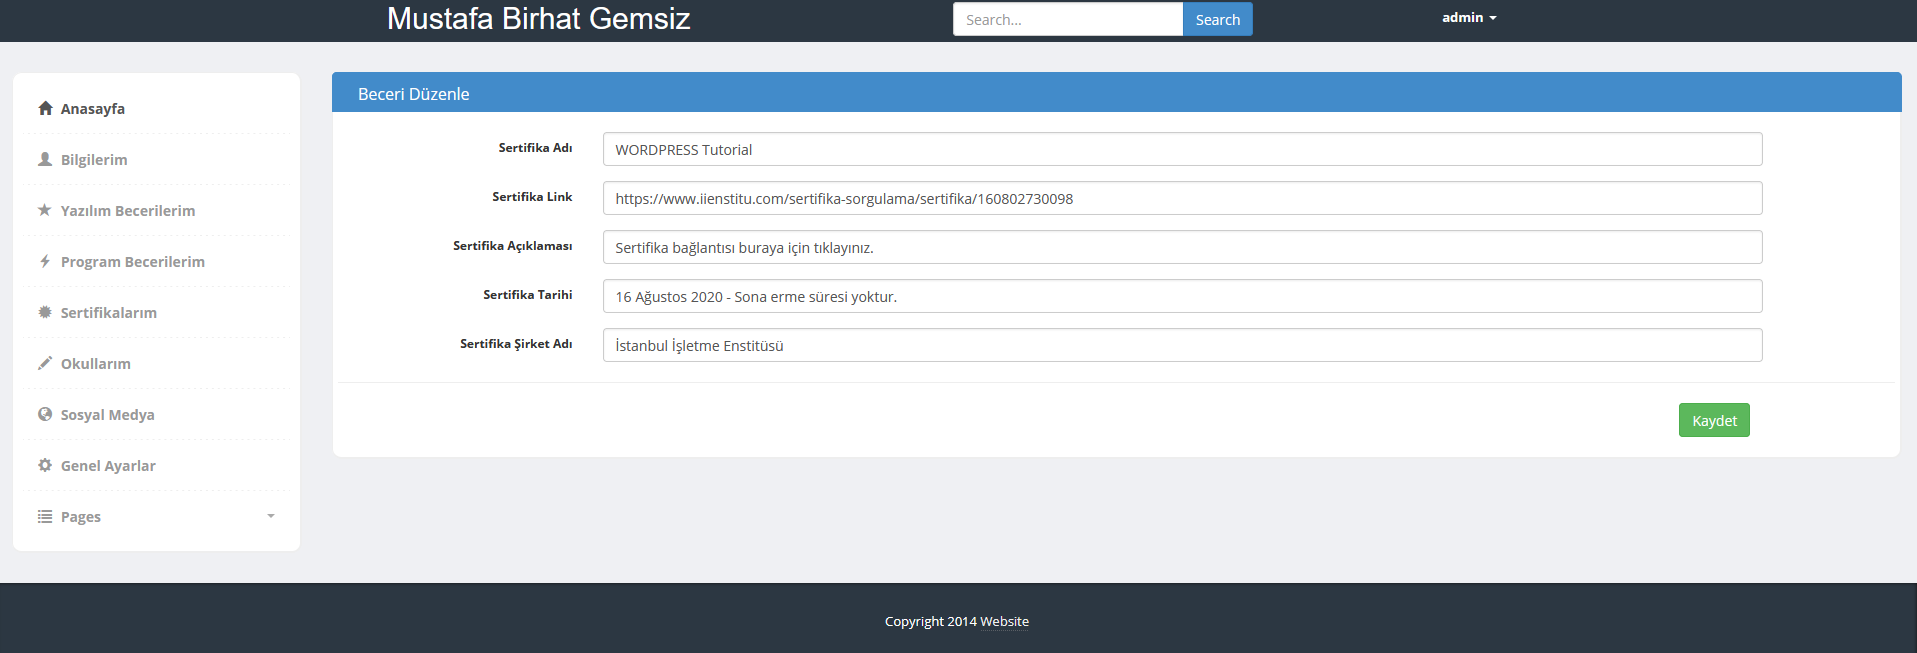The width and height of the screenshot is (1917, 653).
Task: Click the globe icon beside Sosyal Medya
Action: (x=45, y=414)
